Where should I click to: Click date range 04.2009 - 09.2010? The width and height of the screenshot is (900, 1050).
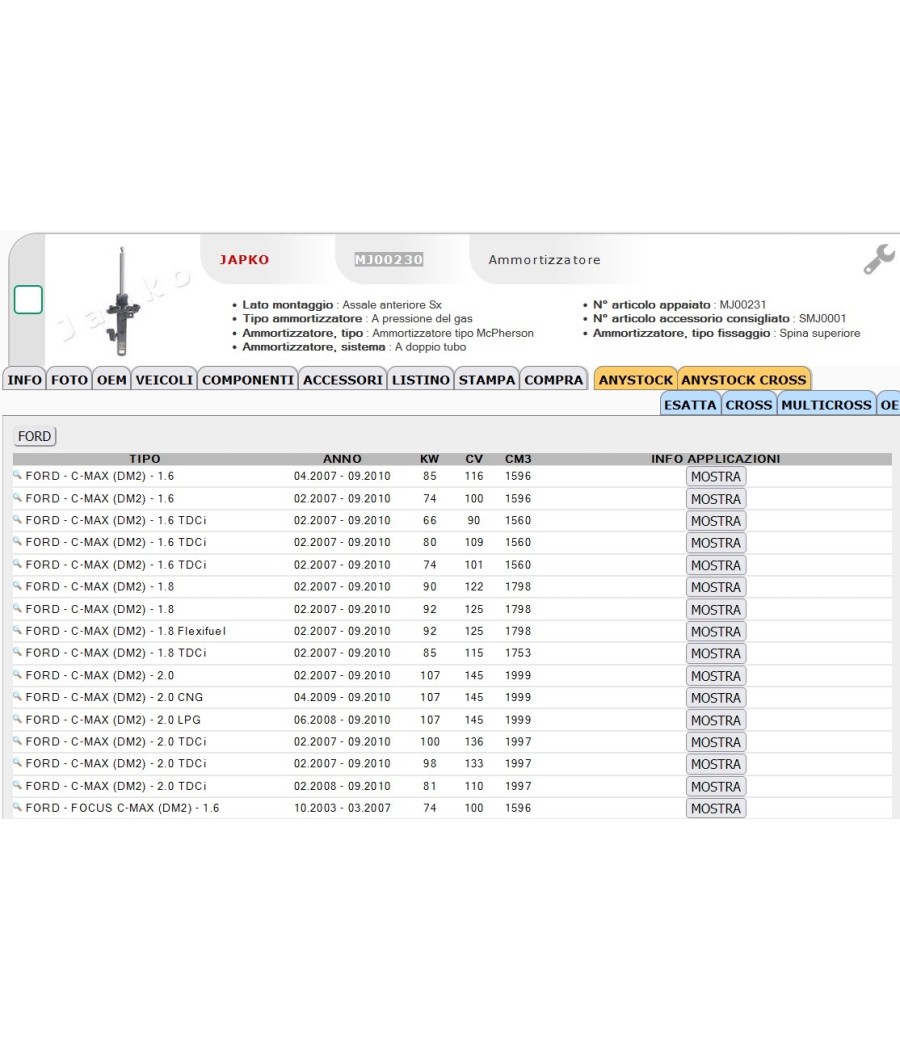[x=342, y=697]
